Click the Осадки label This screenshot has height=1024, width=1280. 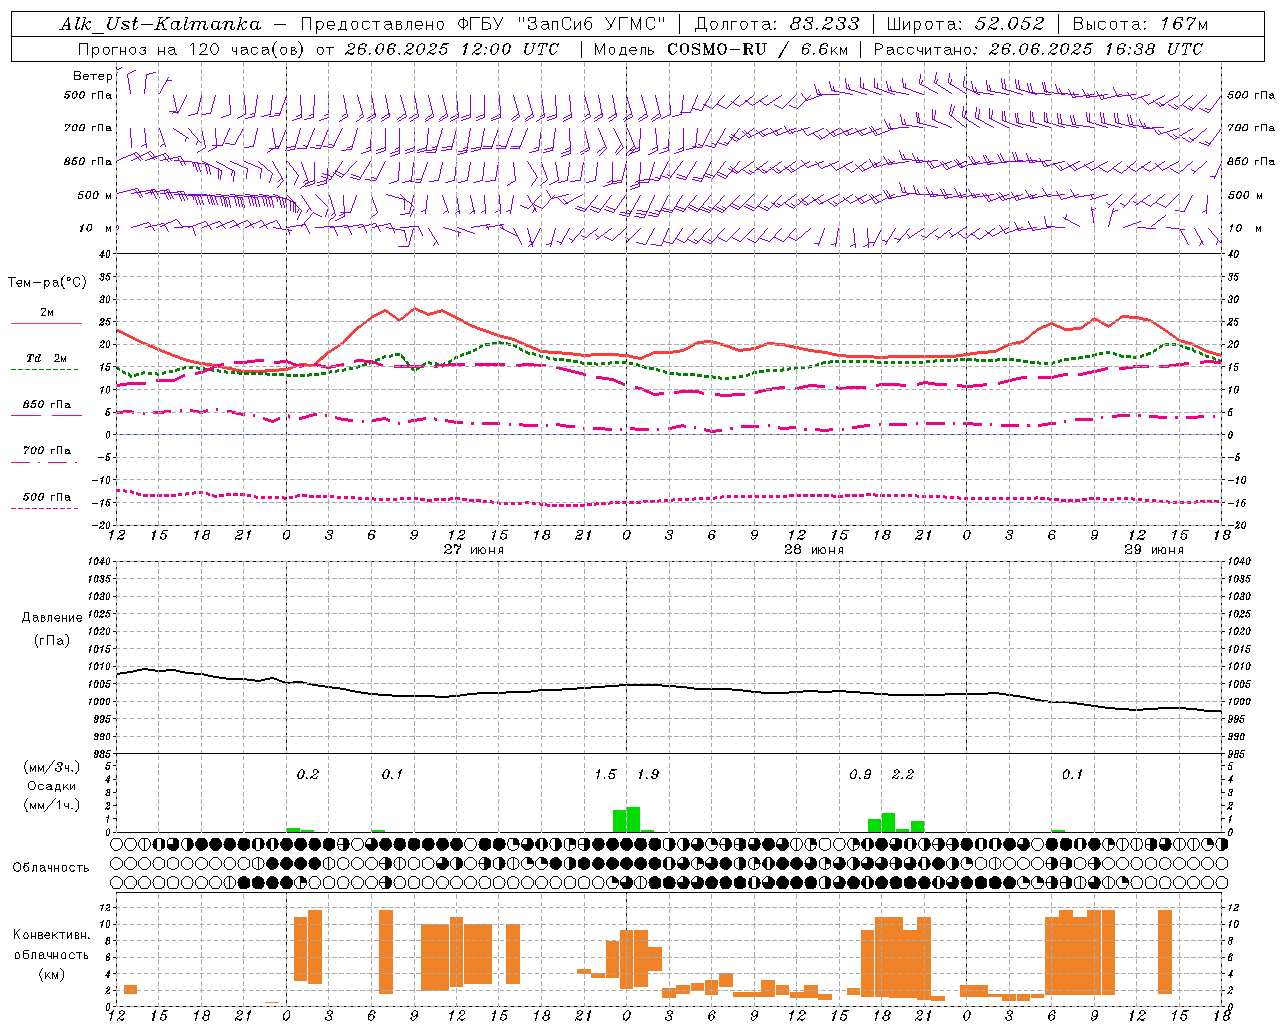click(51, 786)
